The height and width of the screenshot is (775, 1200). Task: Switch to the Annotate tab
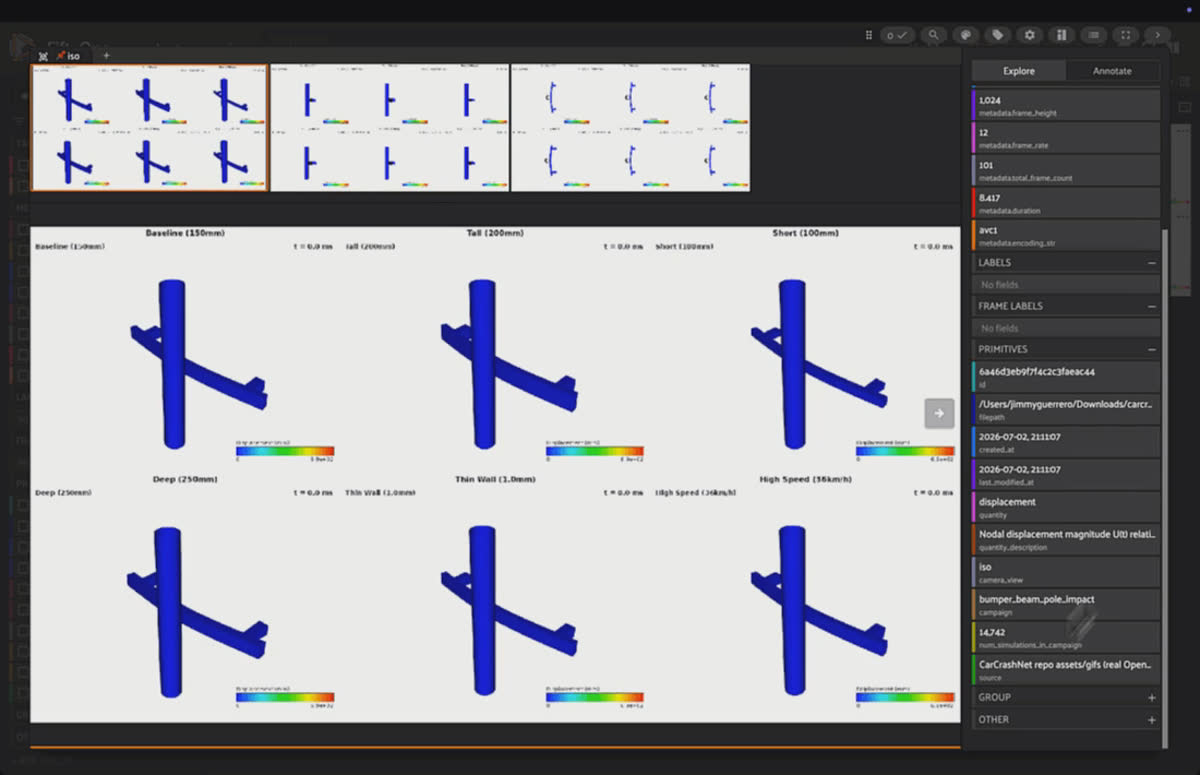tap(1112, 71)
